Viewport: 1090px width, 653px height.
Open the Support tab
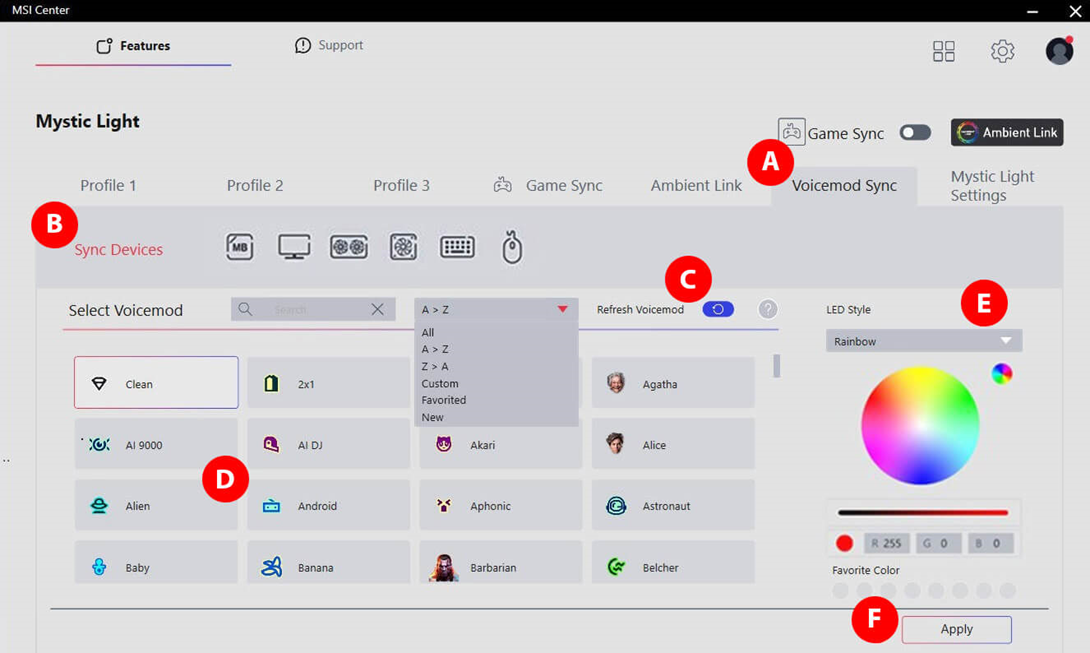tap(329, 45)
